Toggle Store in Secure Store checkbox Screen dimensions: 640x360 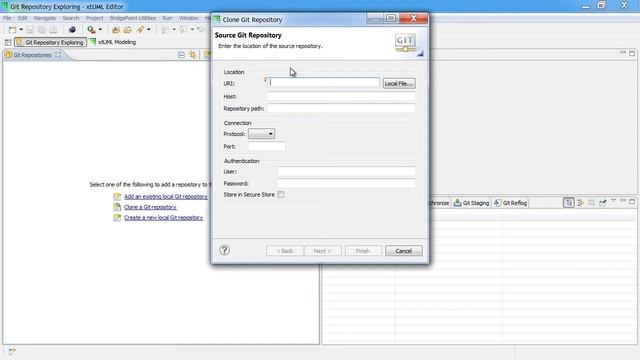(281, 195)
